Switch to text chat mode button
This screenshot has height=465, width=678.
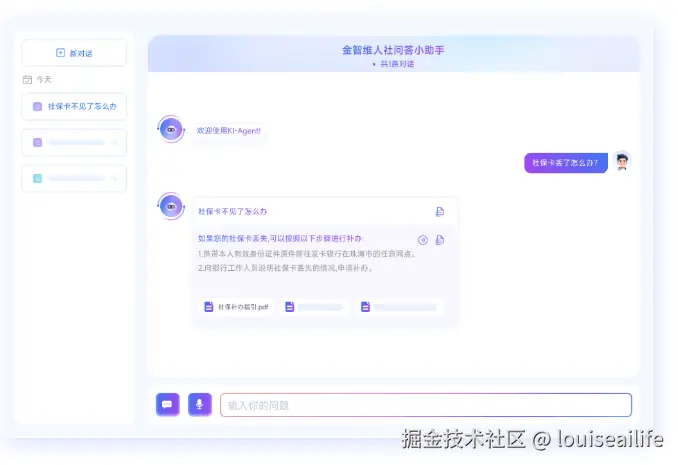click(x=168, y=404)
